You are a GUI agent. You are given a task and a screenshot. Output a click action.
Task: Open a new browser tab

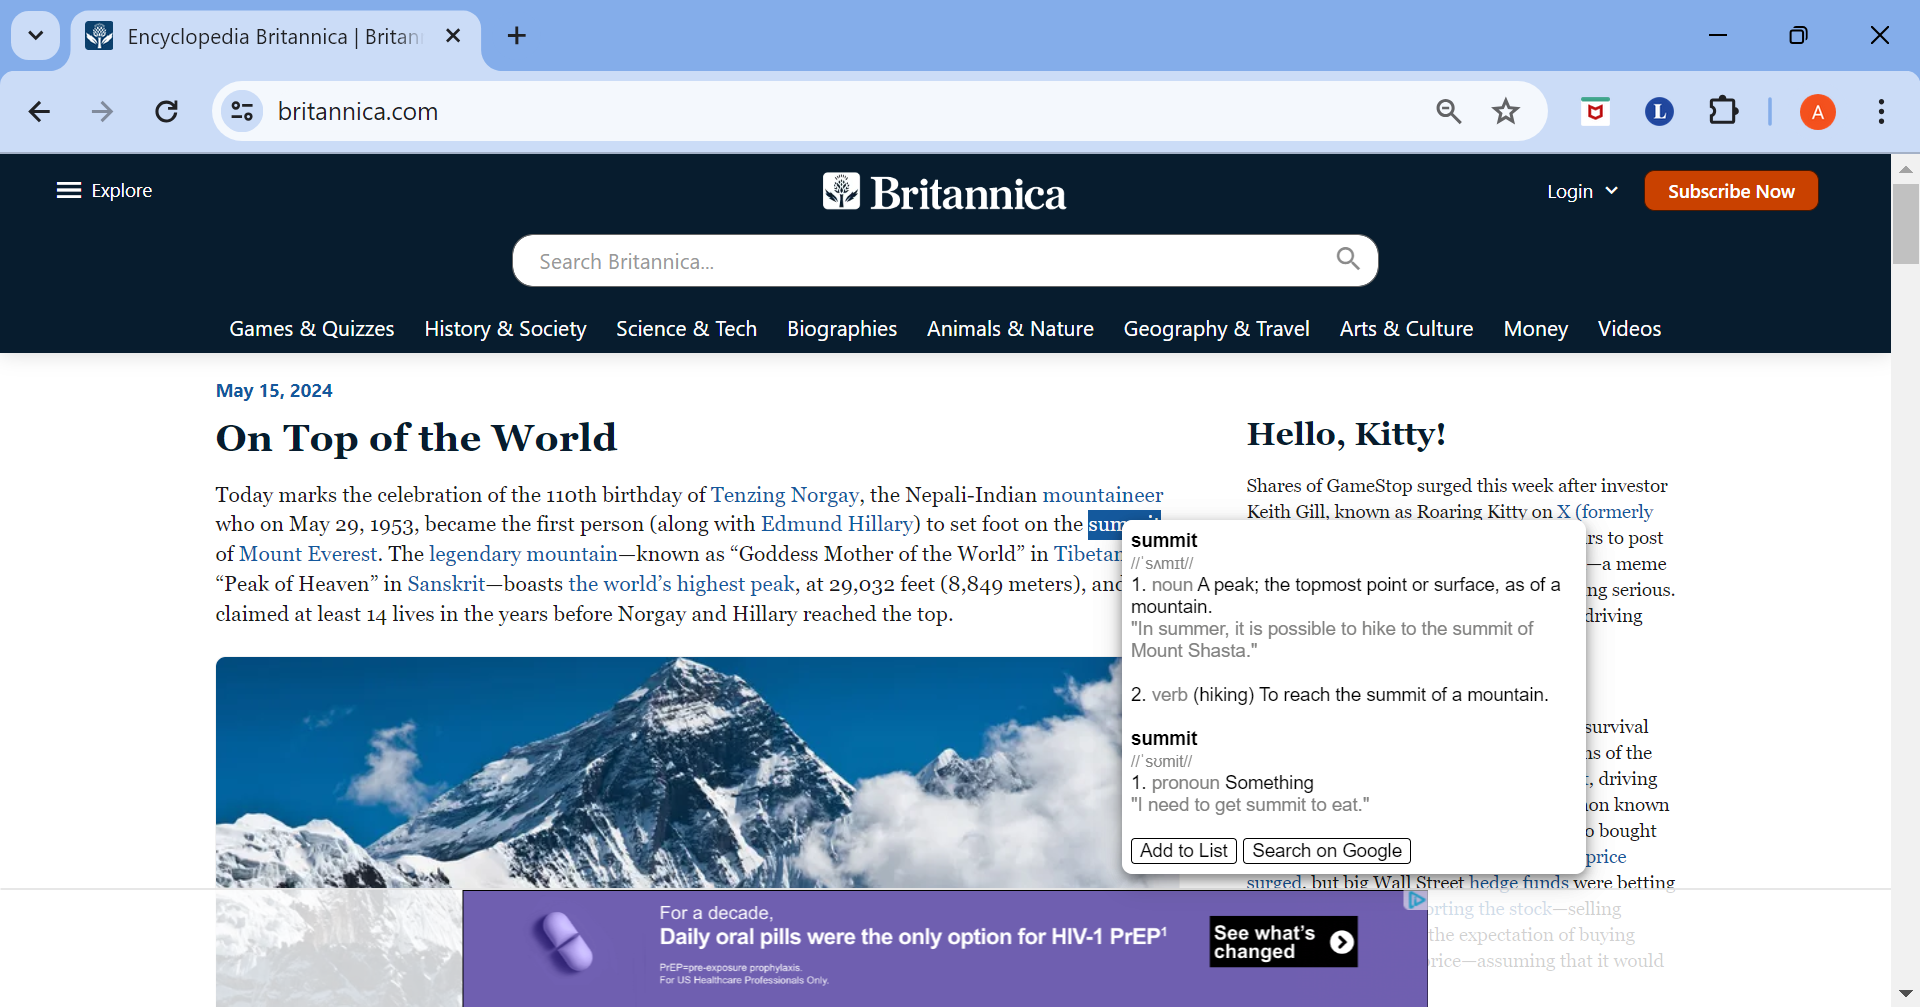[x=517, y=36]
